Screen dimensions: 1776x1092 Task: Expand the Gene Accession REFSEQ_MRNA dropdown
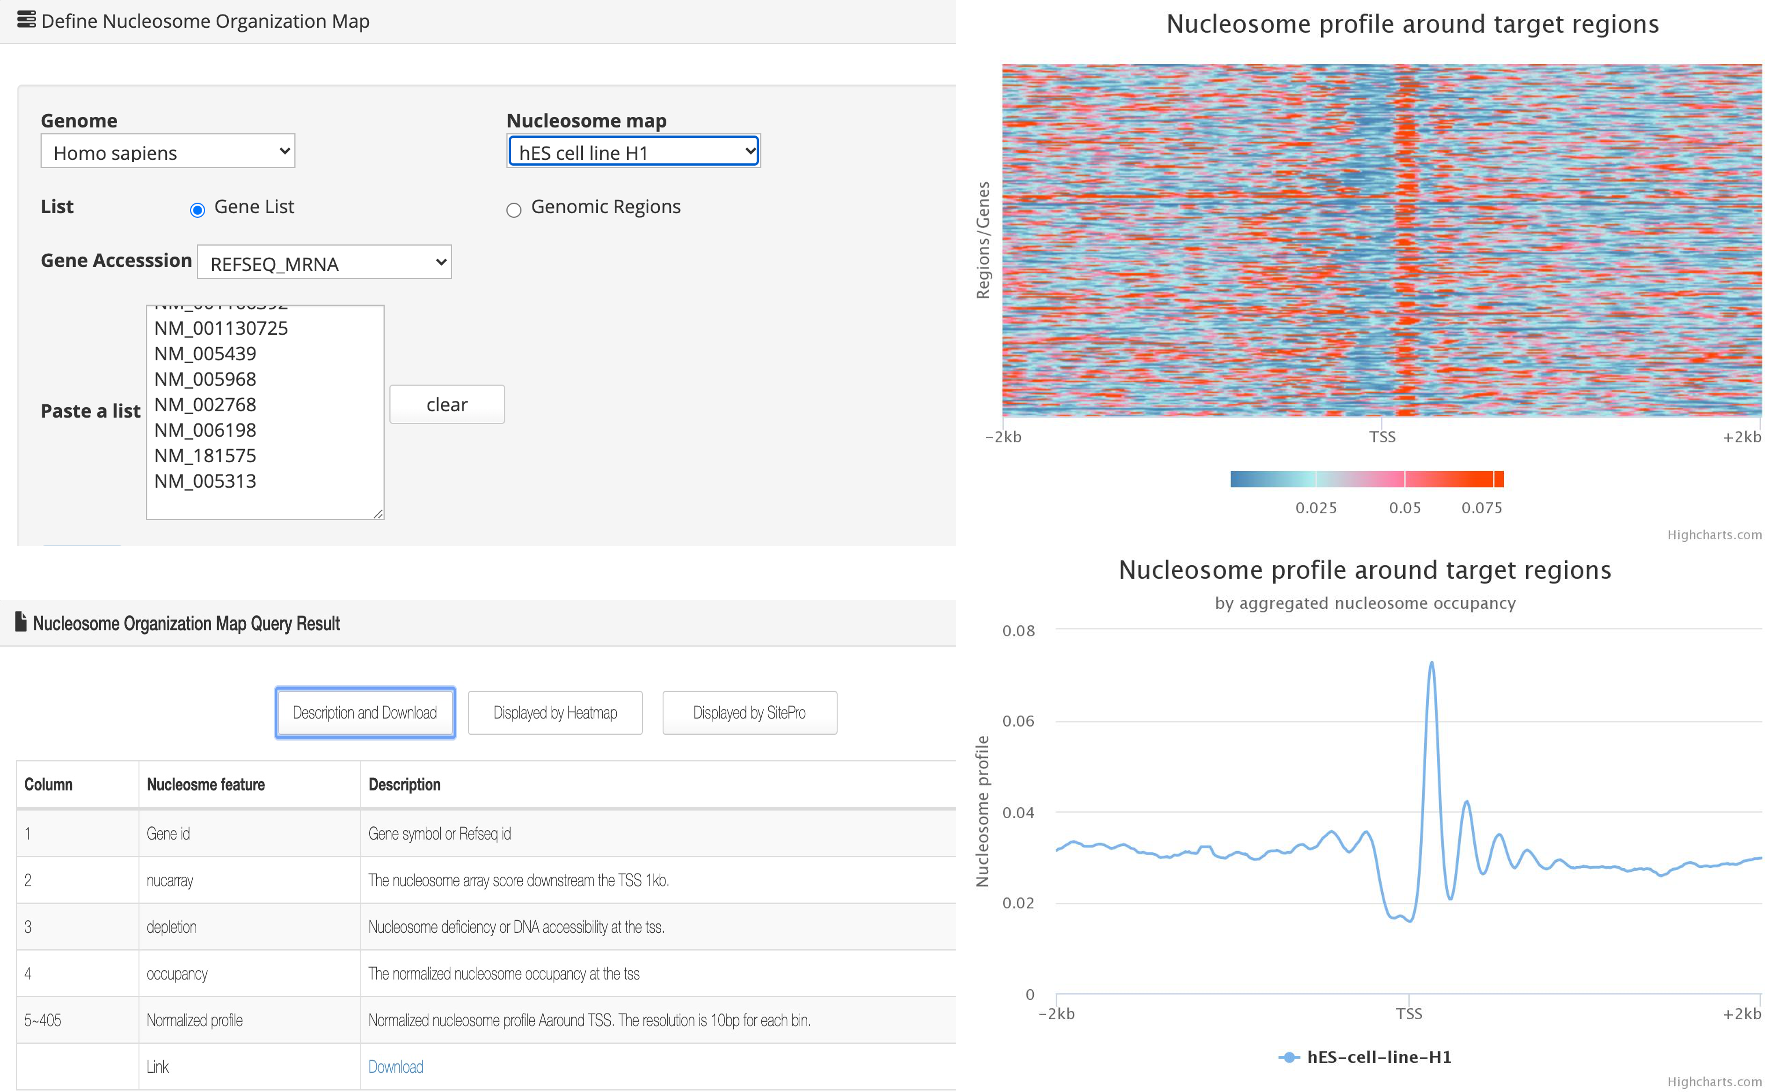pos(324,263)
